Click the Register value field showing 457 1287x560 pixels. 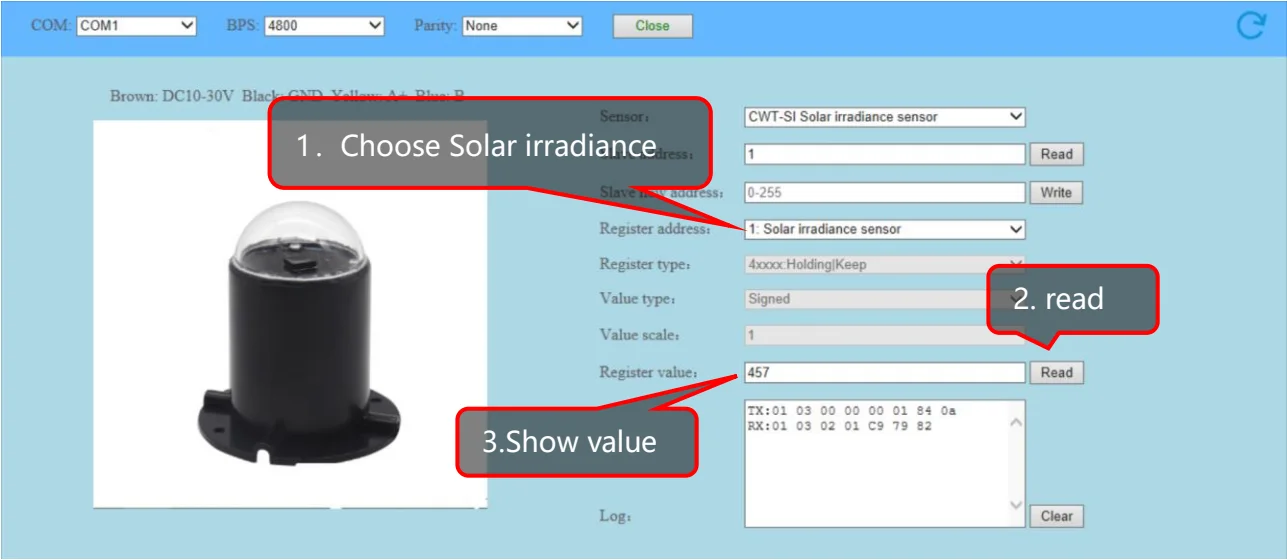pos(885,372)
